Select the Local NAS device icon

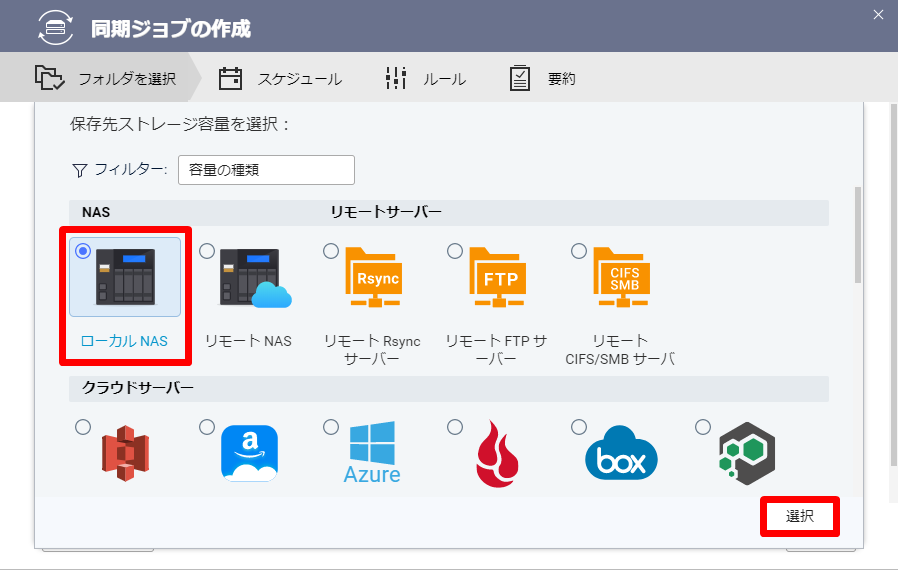click(125, 277)
